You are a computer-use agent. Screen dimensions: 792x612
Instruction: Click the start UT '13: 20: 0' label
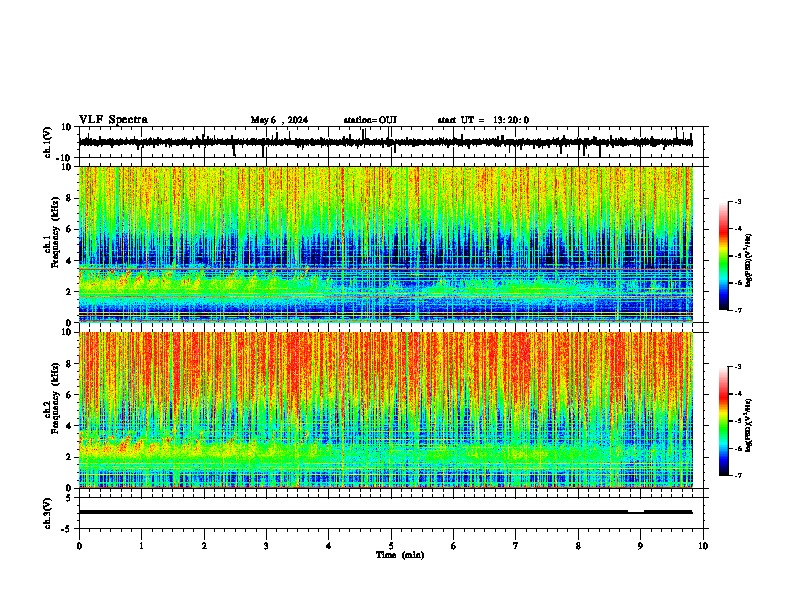coord(511,120)
